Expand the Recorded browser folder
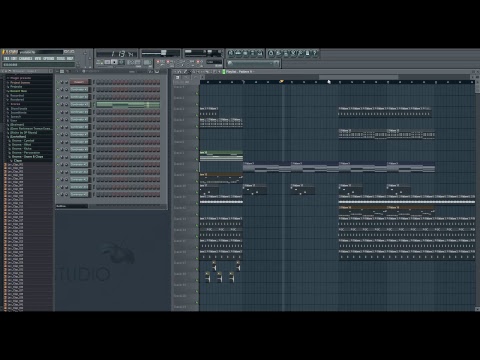480x360 pixels. tap(17, 95)
